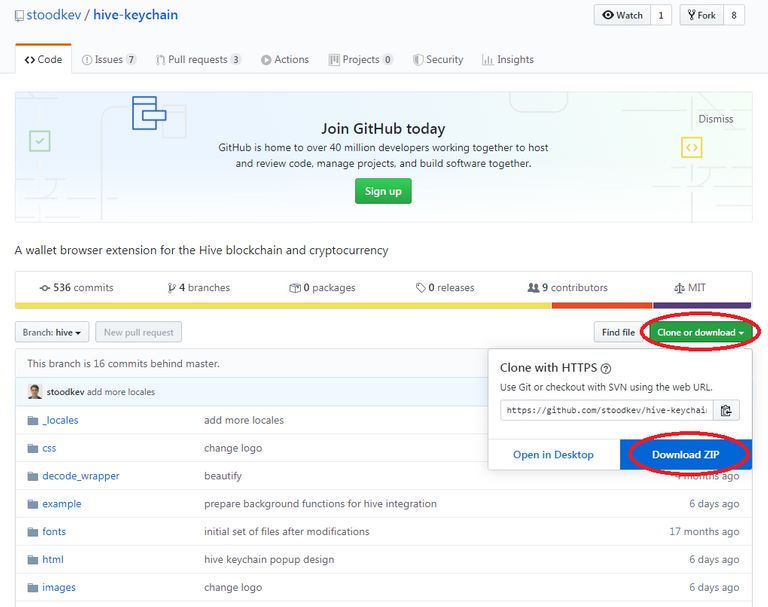View the 4 branches list

click(198, 288)
